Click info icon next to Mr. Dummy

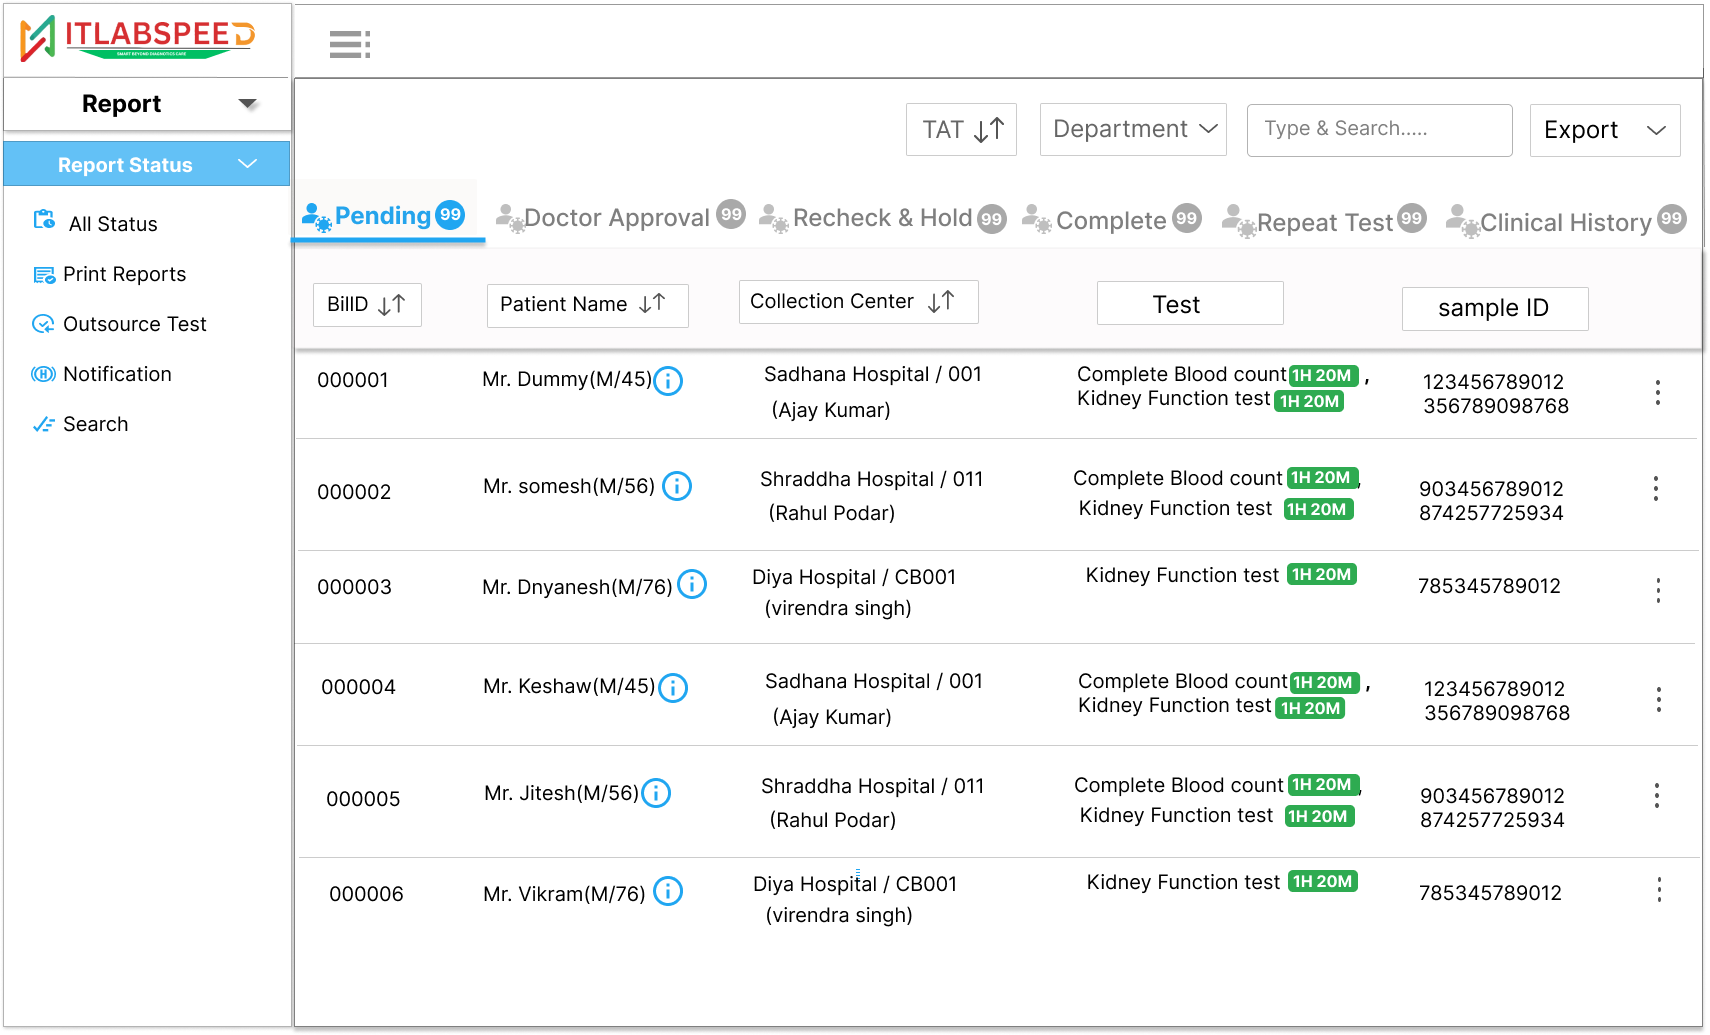tap(668, 381)
